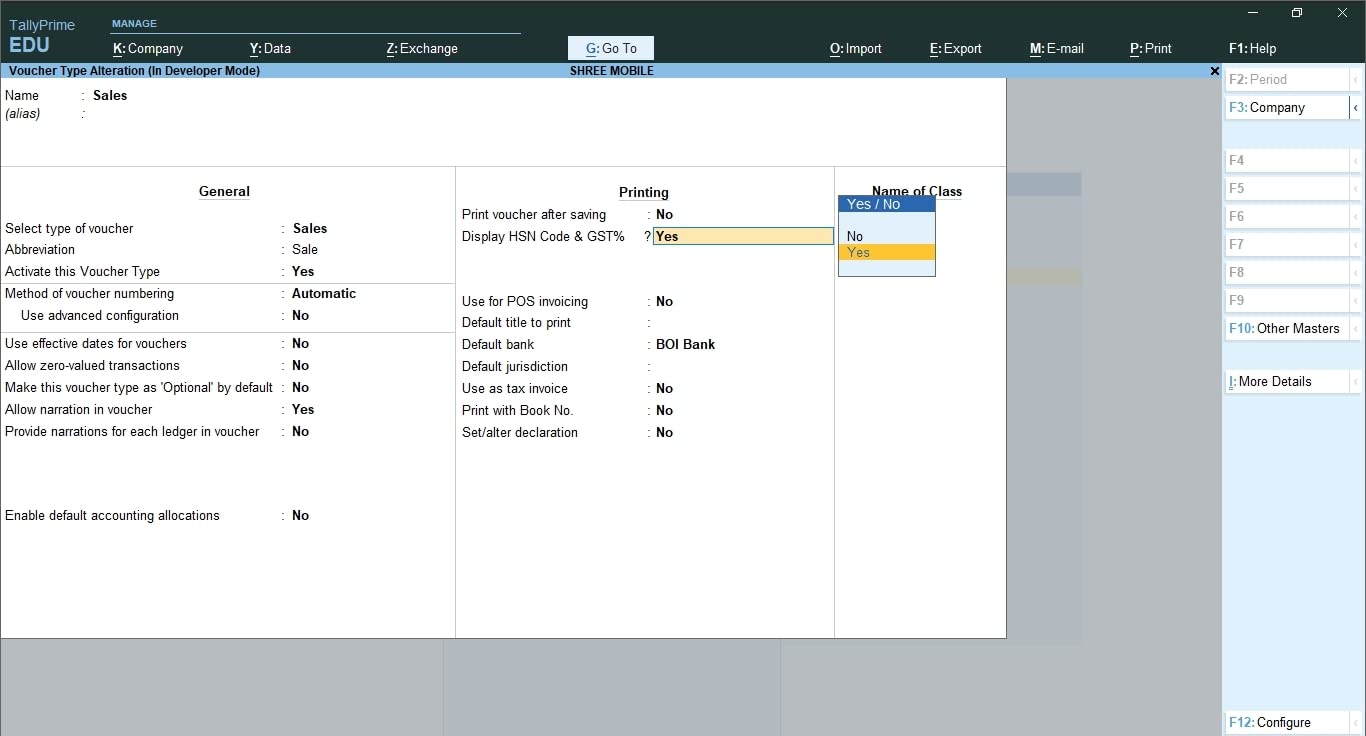Open the Go To search
The width and height of the screenshot is (1366, 736).
pos(611,48)
